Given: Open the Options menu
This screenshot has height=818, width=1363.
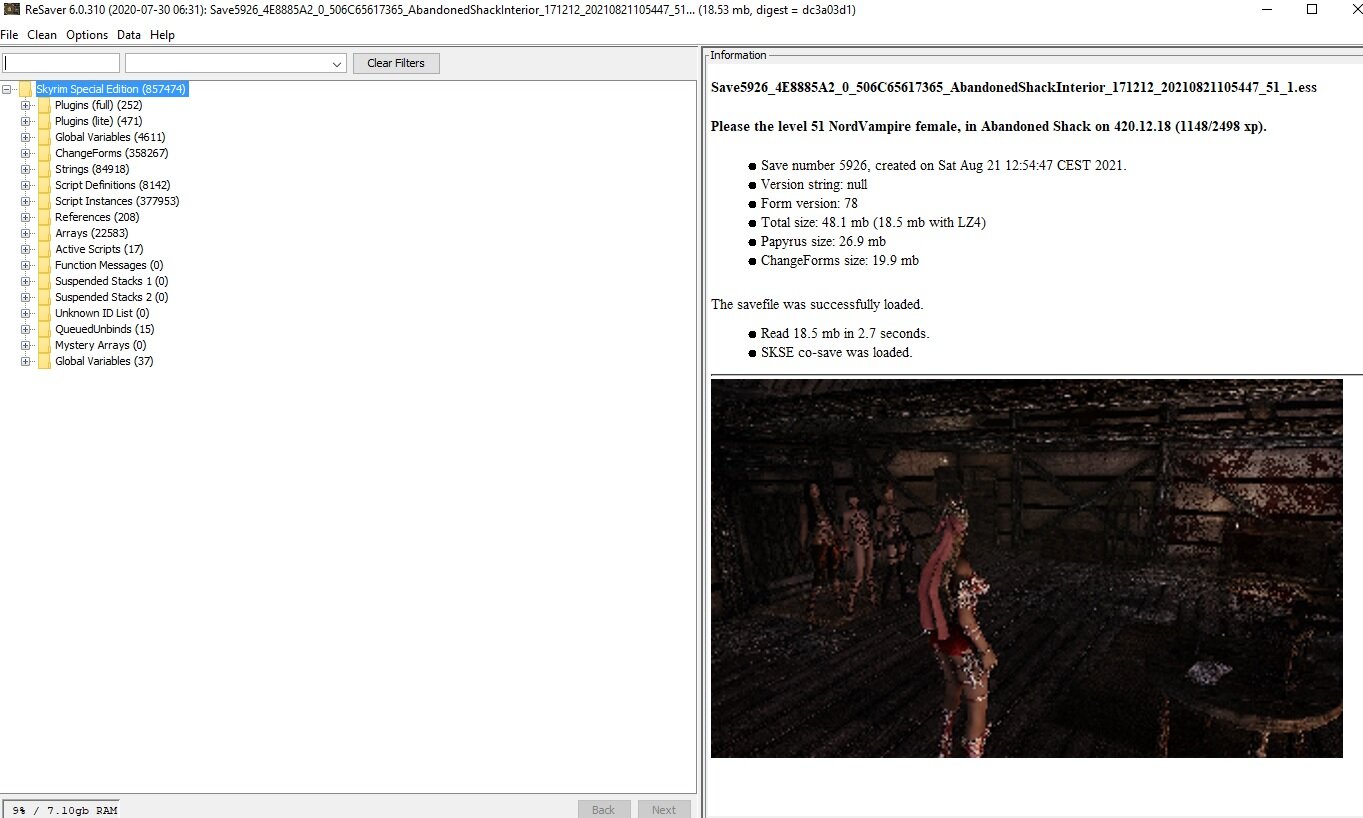Looking at the screenshot, I should click(87, 35).
